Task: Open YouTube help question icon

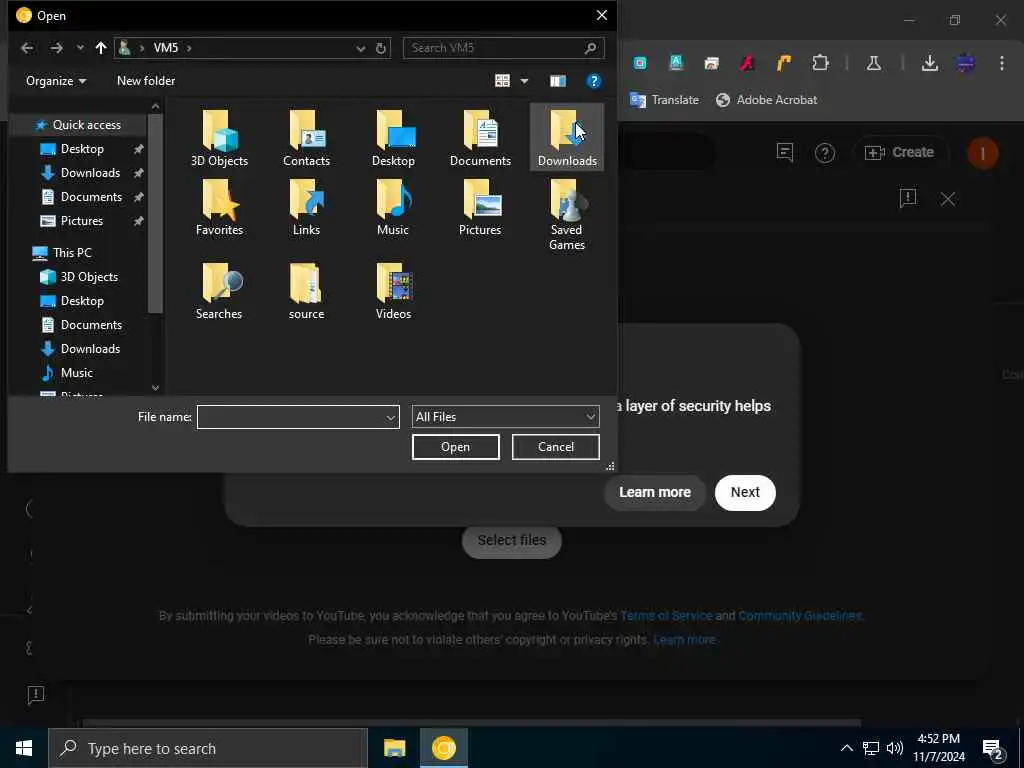Action: tap(825, 153)
